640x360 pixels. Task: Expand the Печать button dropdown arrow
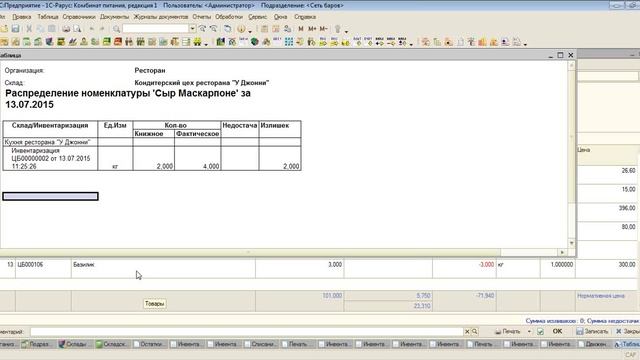pos(529,332)
